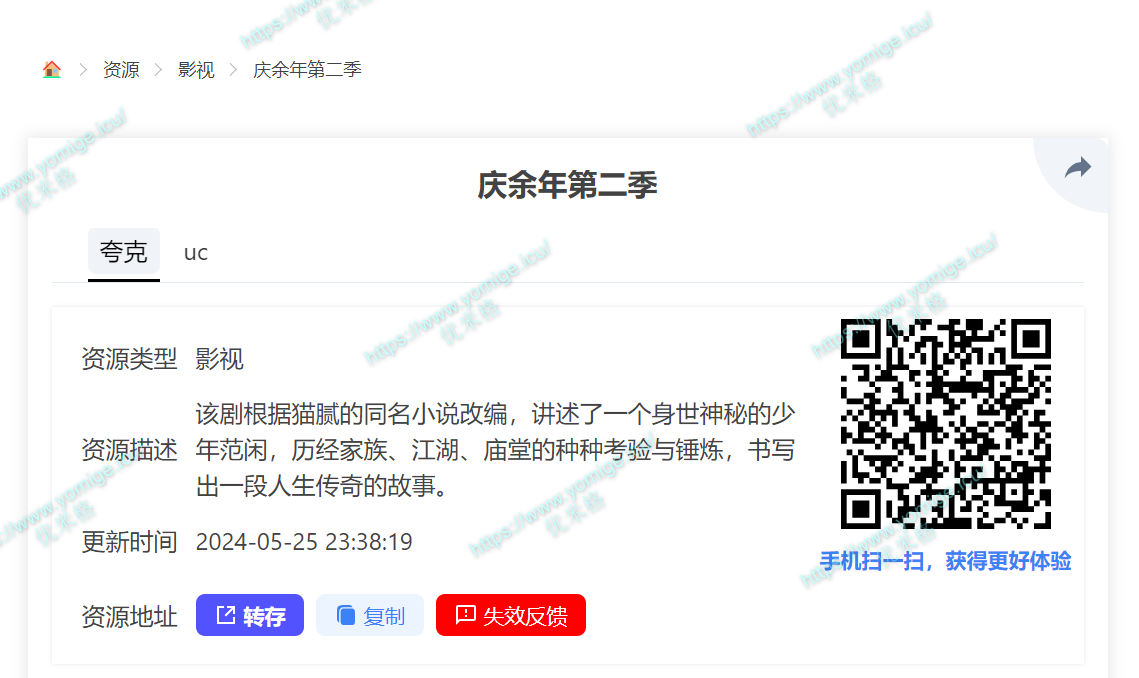The height and width of the screenshot is (678, 1139).
Task: Click the 庆余年第二季 page title
Action: point(567,185)
